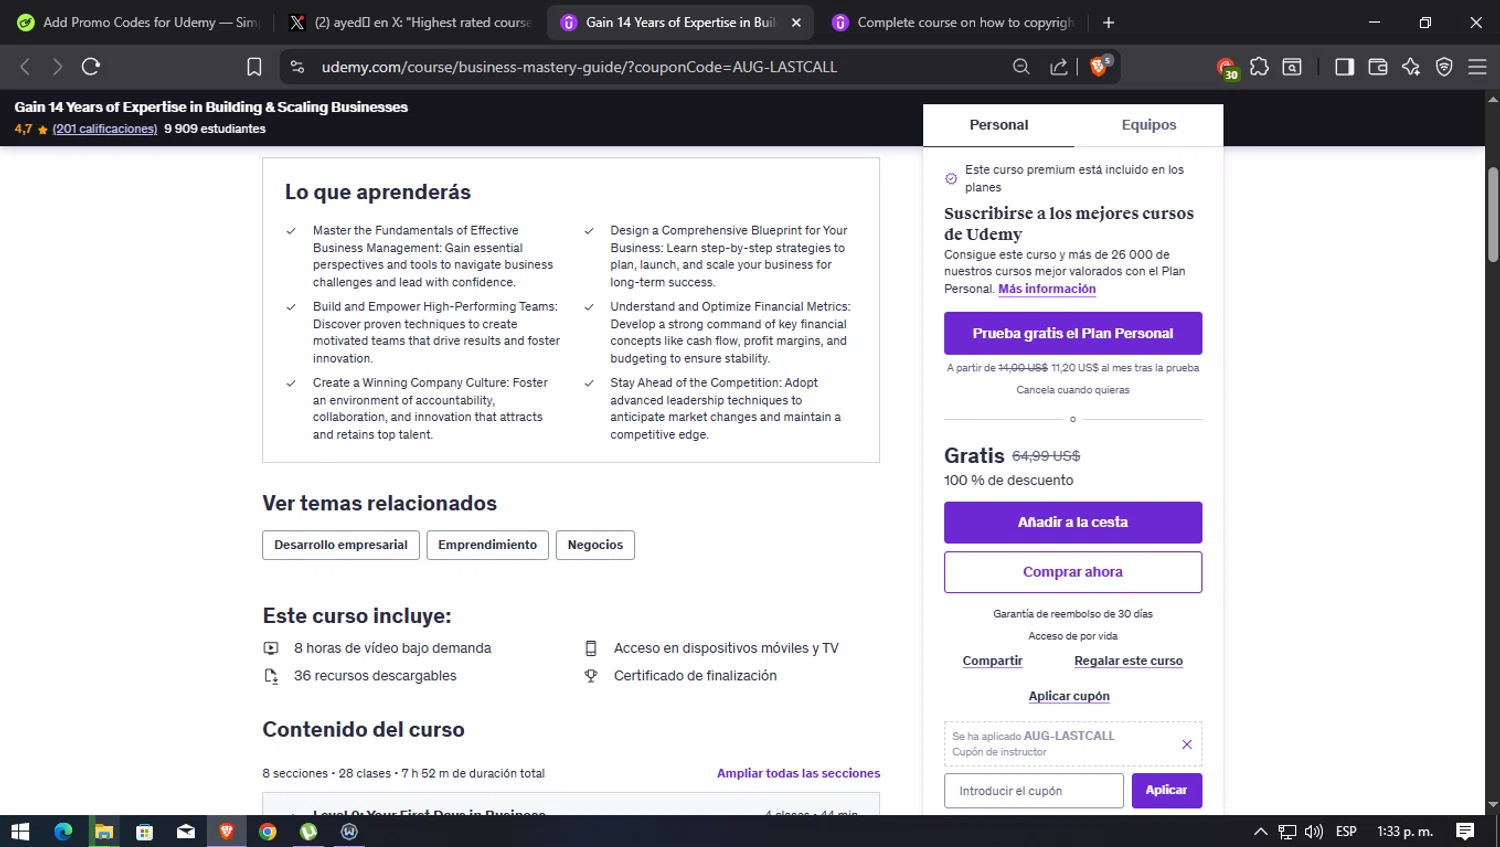This screenshot has width=1500, height=847.
Task: Open the Más información link
Action: coord(1047,289)
